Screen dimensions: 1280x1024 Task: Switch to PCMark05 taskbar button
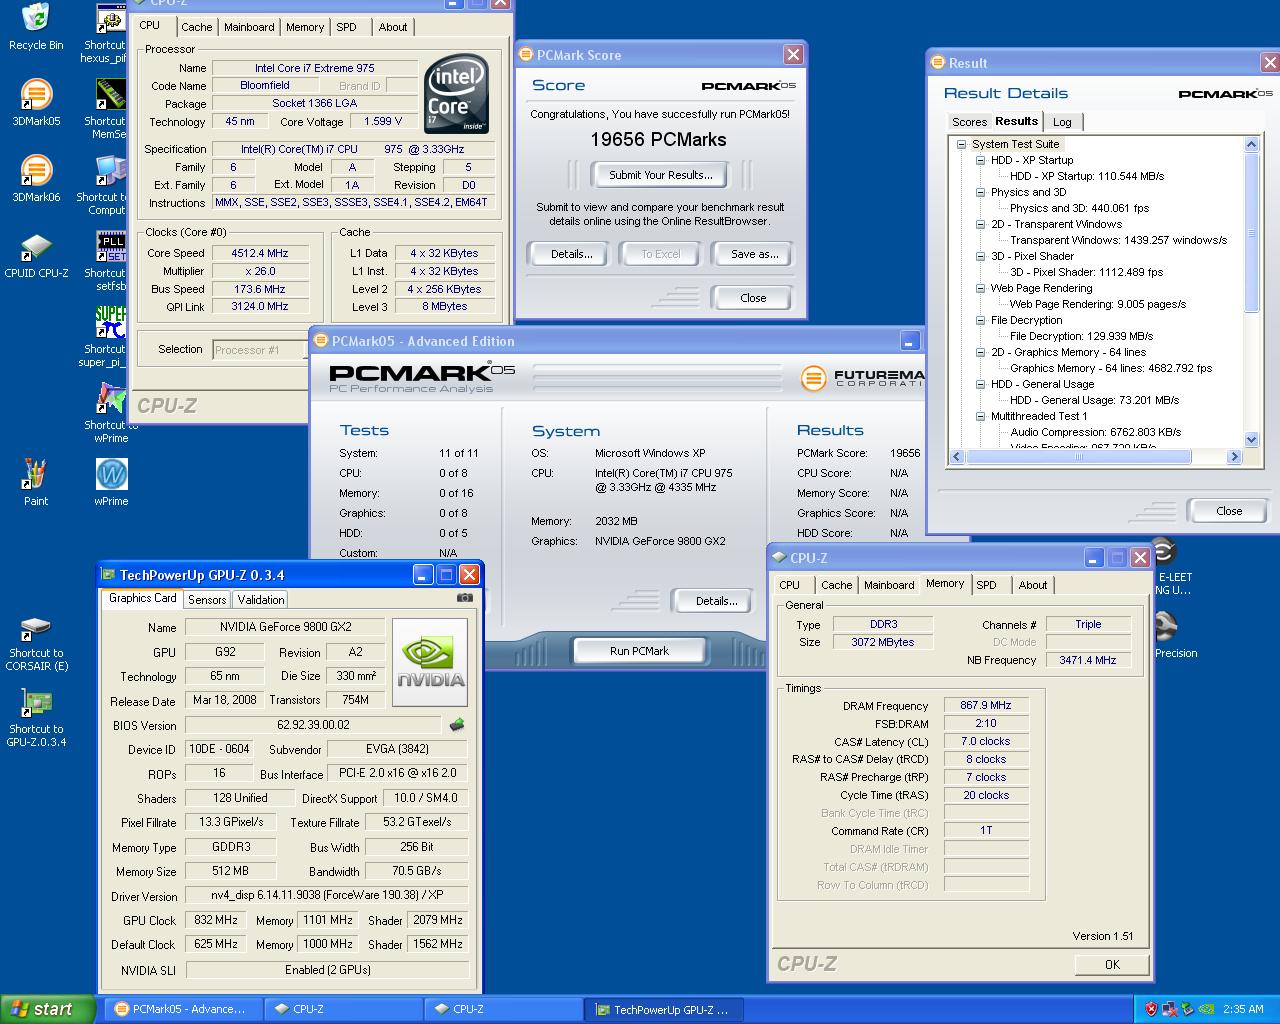(184, 1009)
